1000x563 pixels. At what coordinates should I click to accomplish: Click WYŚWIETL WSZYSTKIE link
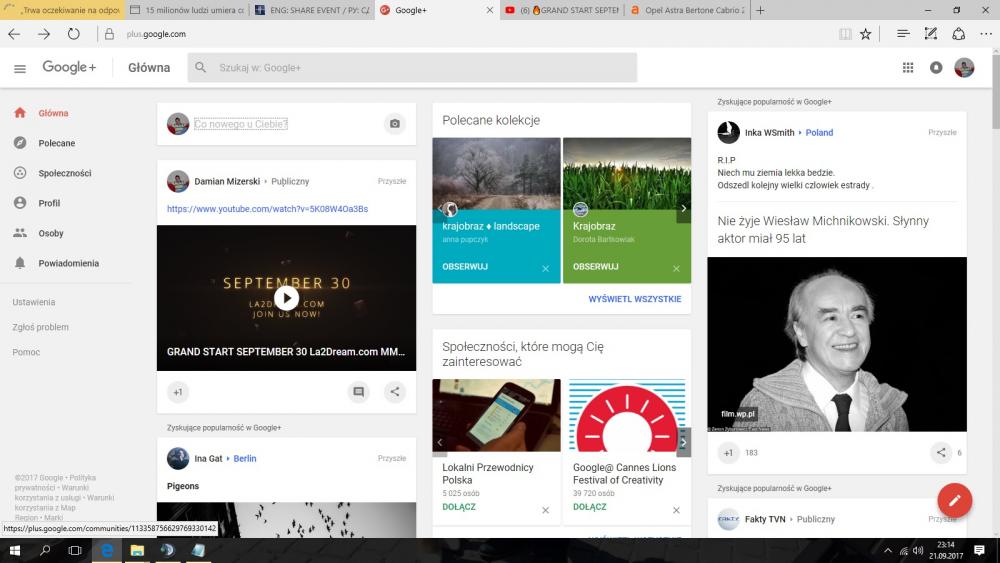(634, 299)
